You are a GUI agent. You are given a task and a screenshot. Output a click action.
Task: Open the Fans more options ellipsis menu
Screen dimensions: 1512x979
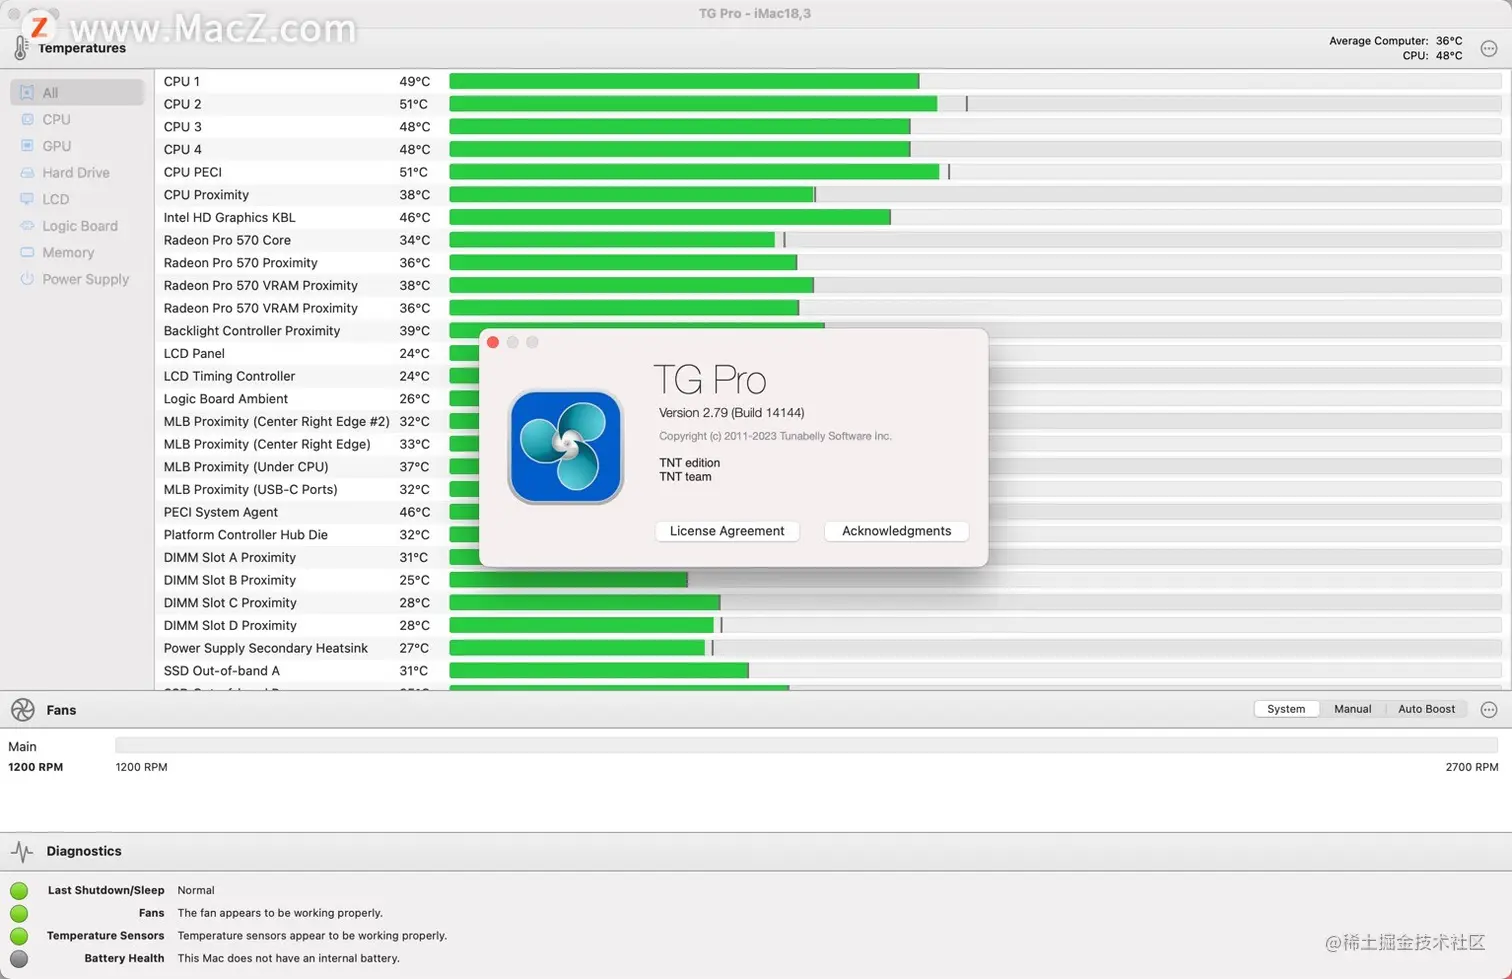(x=1489, y=709)
